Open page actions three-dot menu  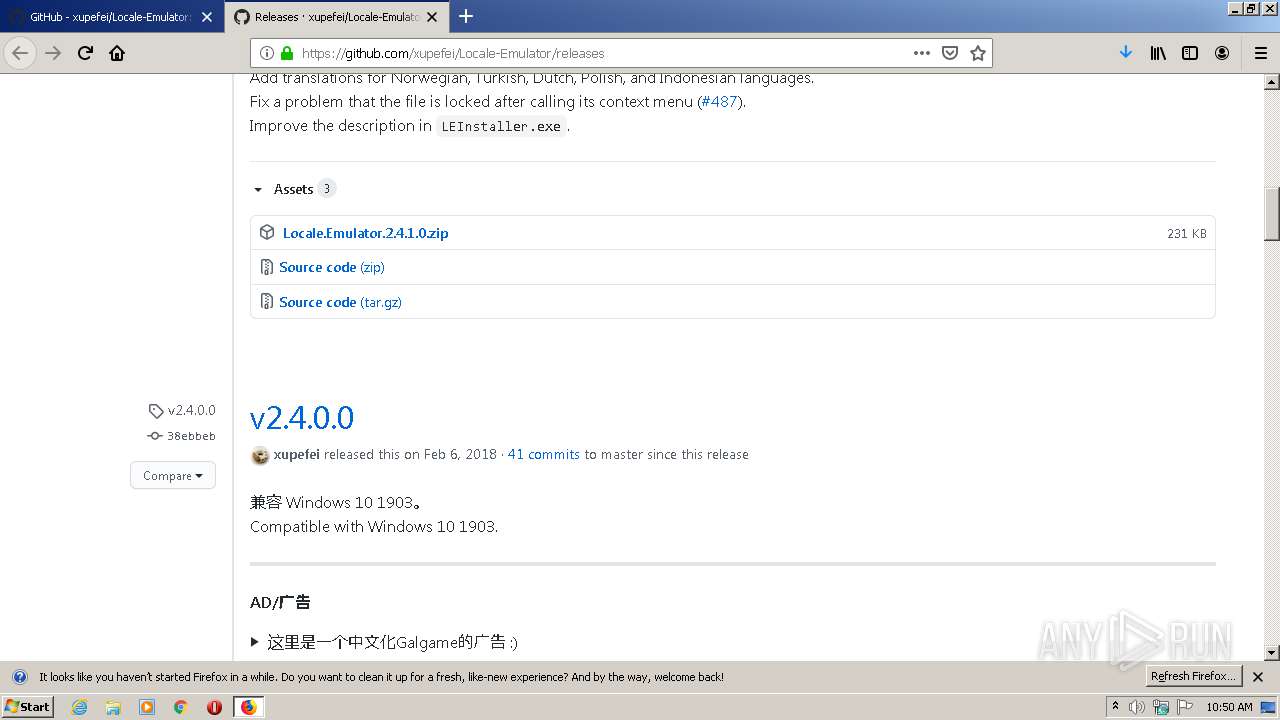[922, 53]
